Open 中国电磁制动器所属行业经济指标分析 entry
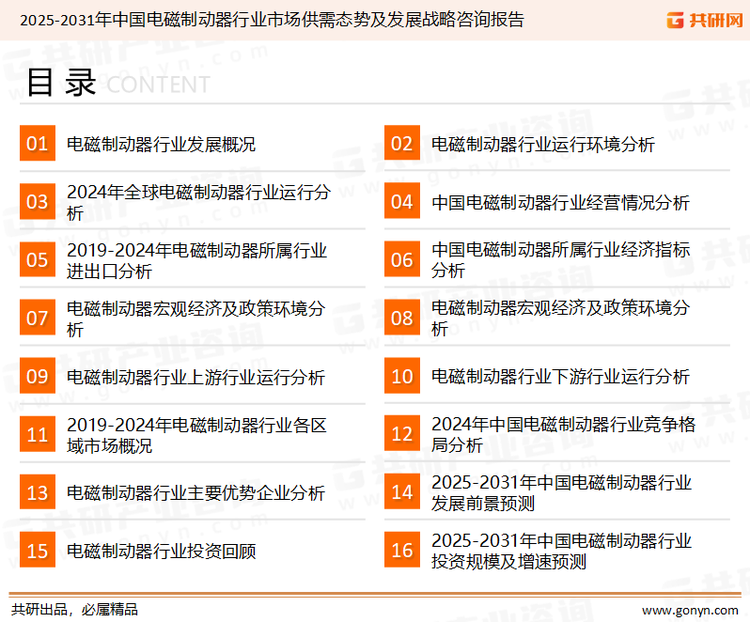Viewport: 750px width, 622px height. (560, 260)
